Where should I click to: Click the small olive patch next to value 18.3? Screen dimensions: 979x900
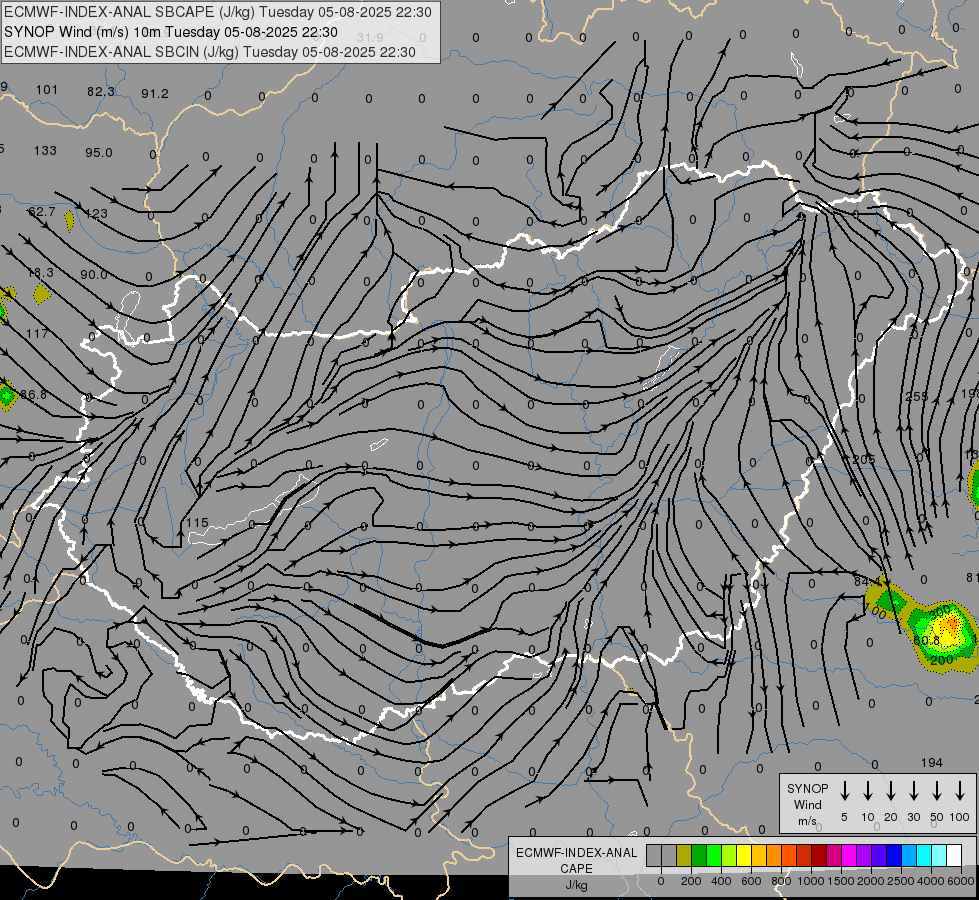click(42, 294)
